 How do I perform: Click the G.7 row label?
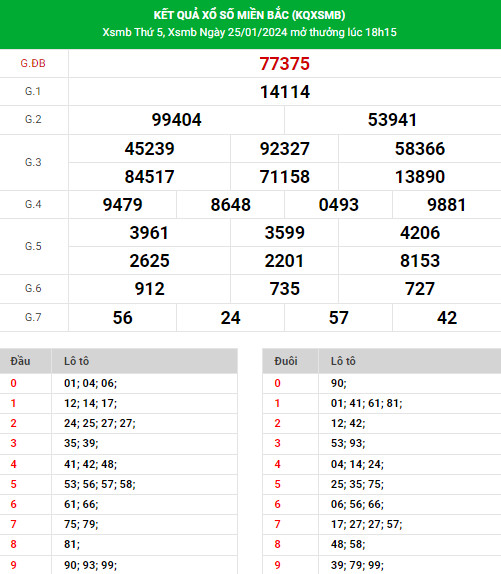coord(33,317)
